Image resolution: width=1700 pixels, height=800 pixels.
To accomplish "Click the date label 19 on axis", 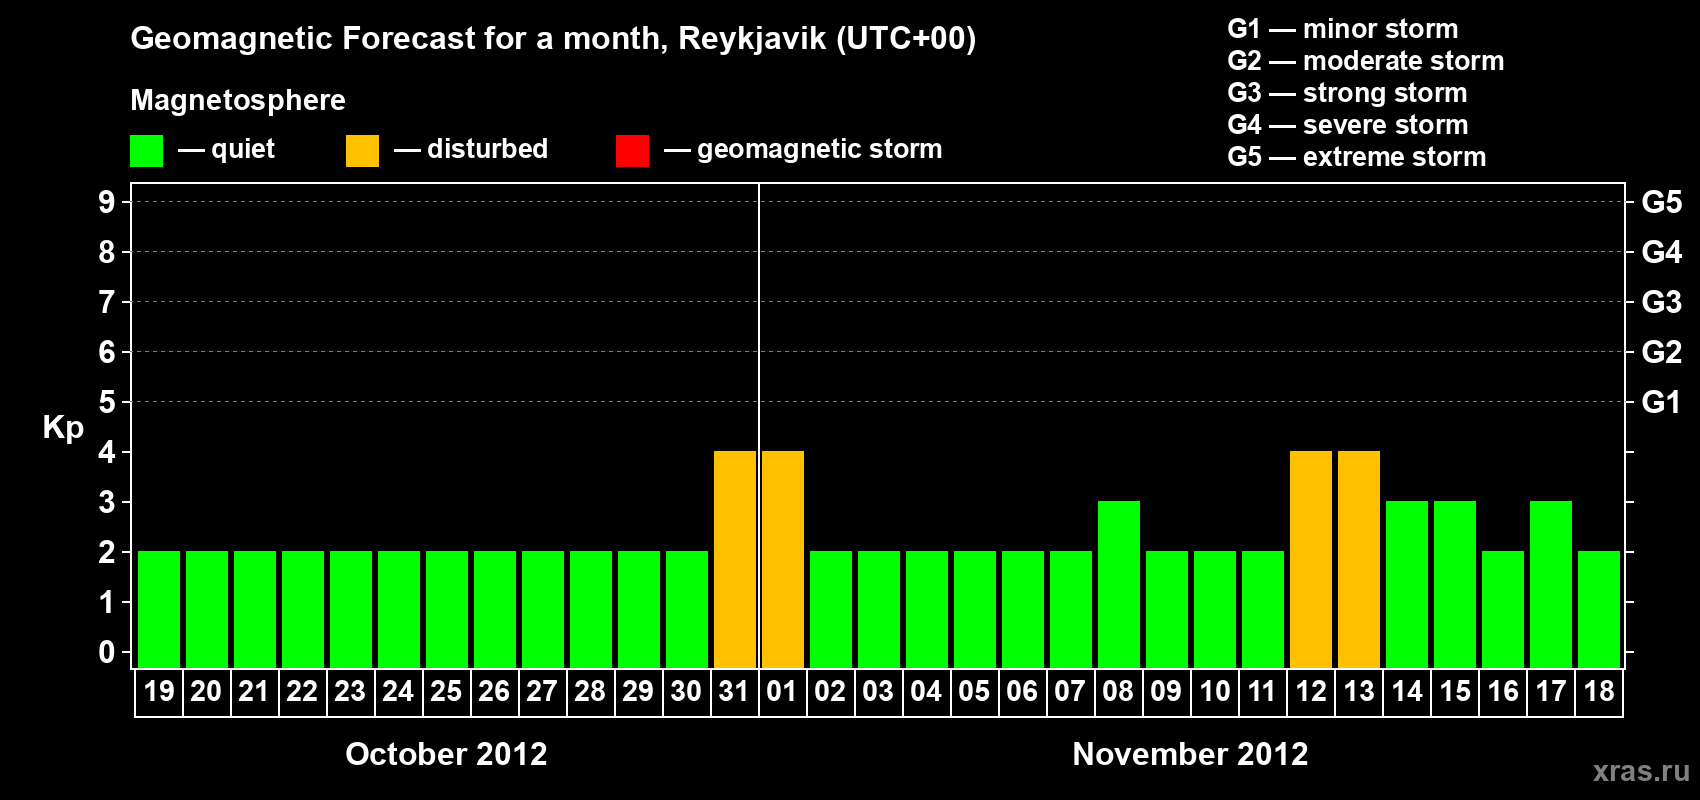I will click(x=159, y=691).
